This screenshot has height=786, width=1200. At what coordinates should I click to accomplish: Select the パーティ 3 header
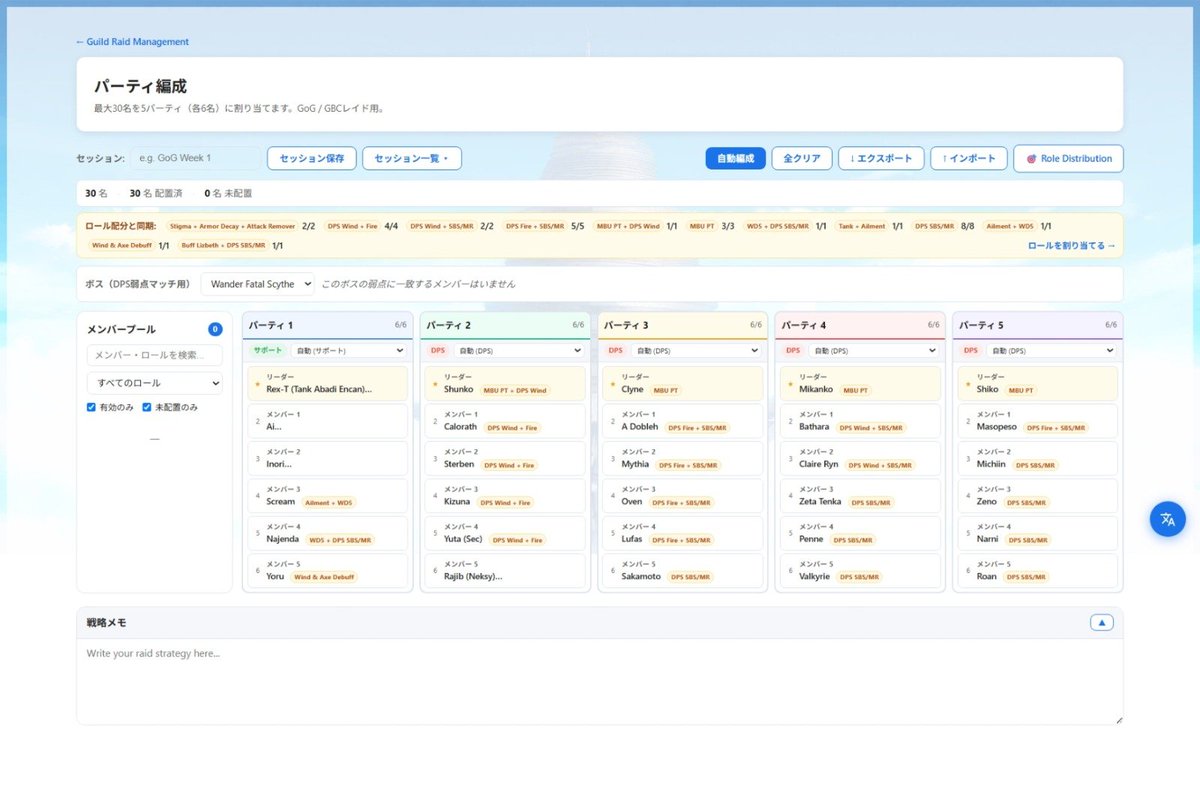tap(683, 325)
